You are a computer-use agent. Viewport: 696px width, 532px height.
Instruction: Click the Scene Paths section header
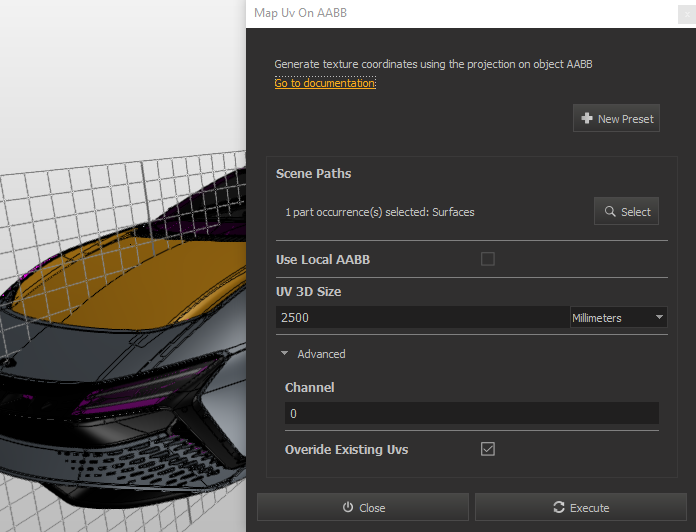click(x=313, y=174)
